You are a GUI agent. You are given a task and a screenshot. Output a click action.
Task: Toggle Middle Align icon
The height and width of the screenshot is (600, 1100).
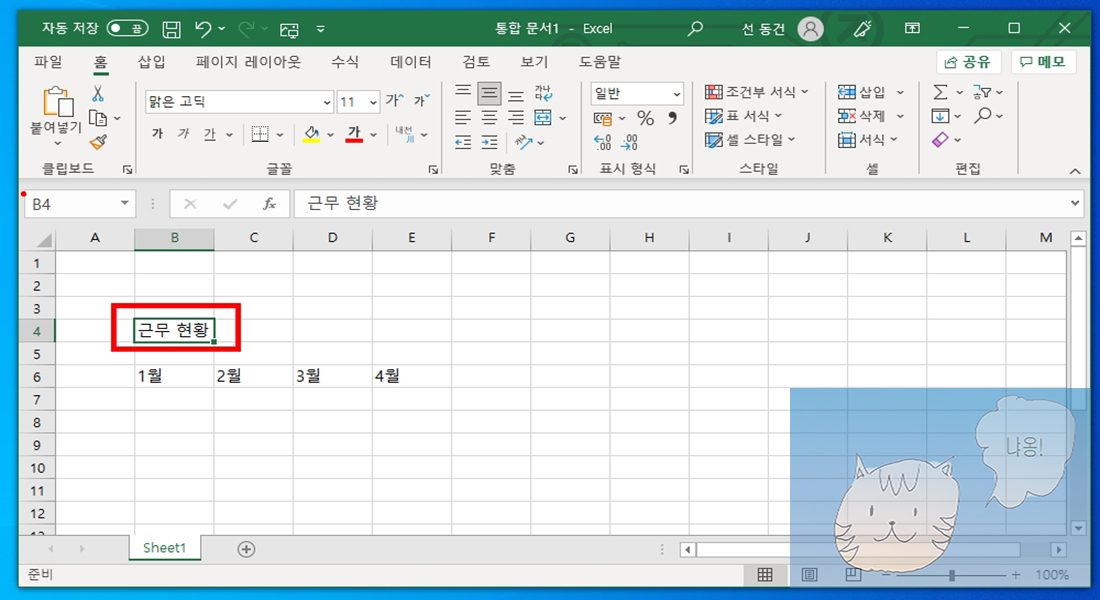[x=489, y=93]
